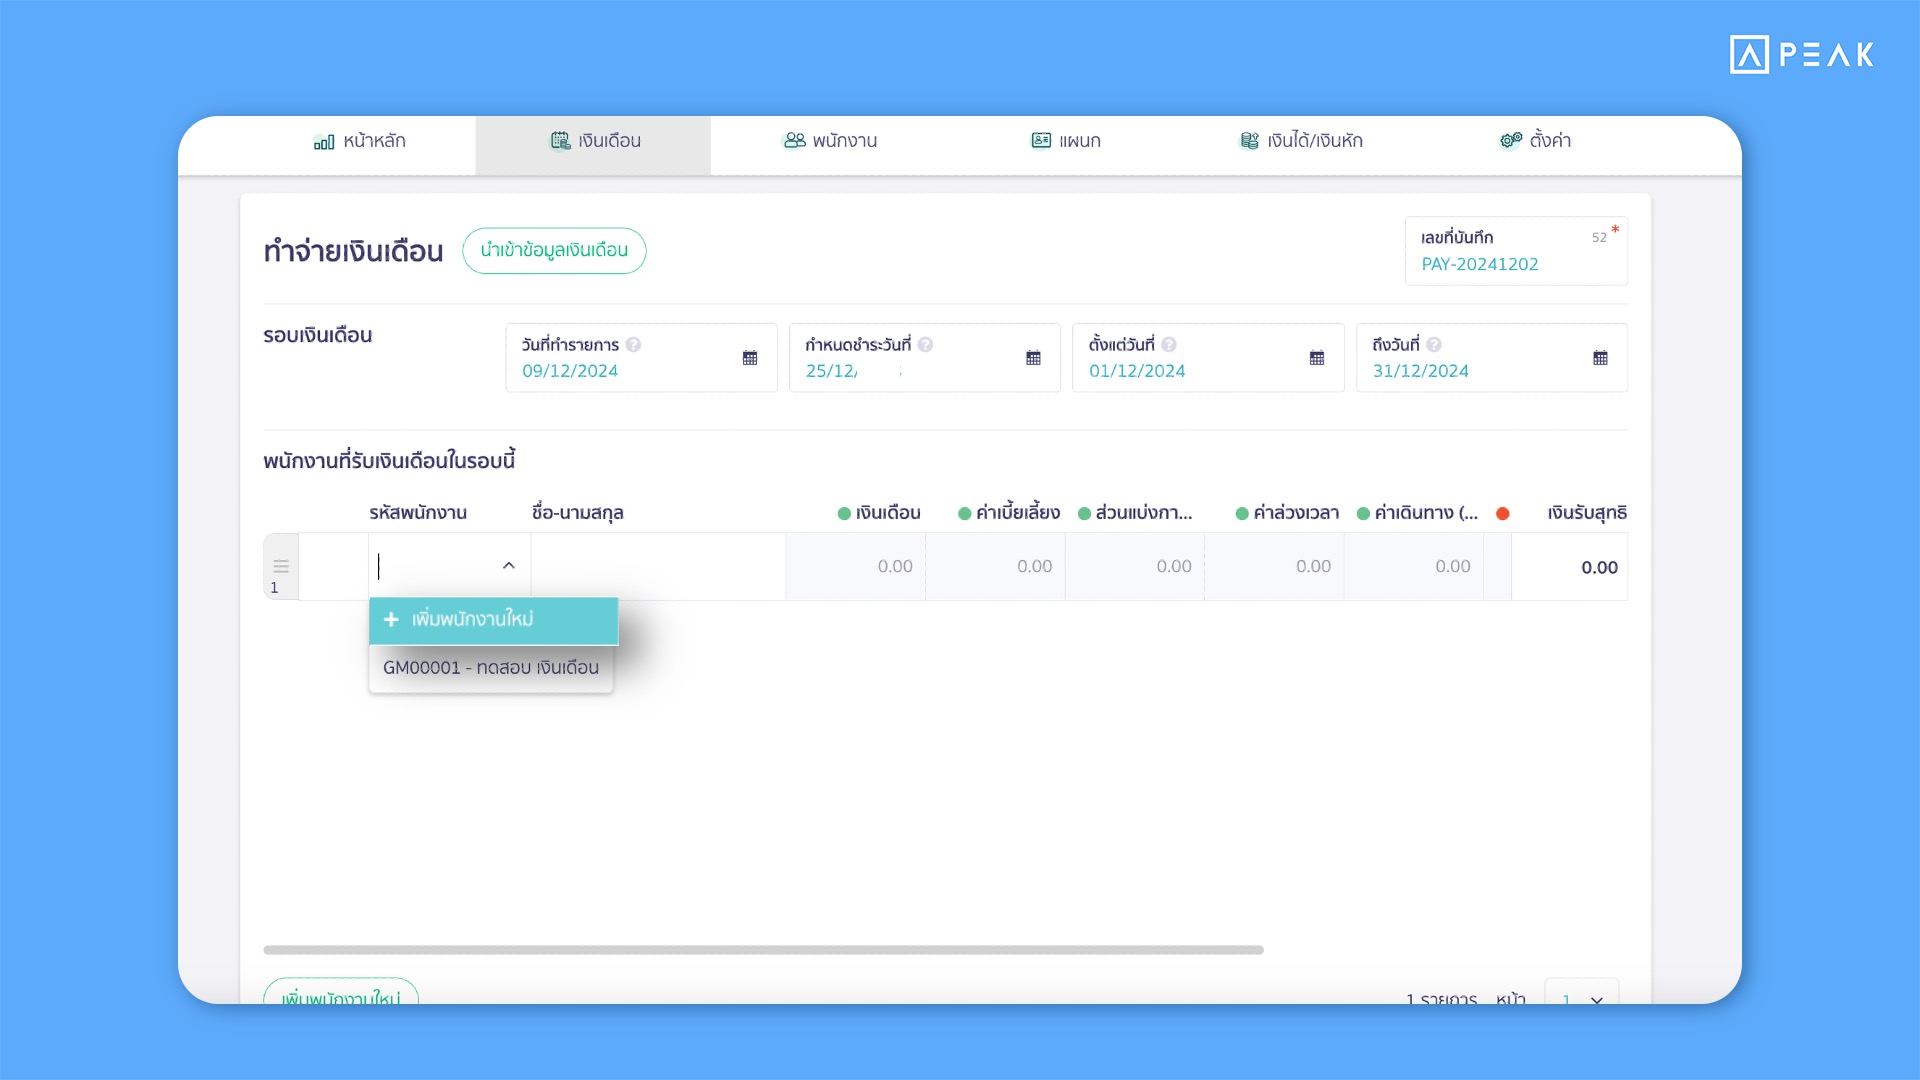Open the พนักงาน (Employee) tab
Image resolution: width=1920 pixels, height=1080 pixels.
coord(831,141)
